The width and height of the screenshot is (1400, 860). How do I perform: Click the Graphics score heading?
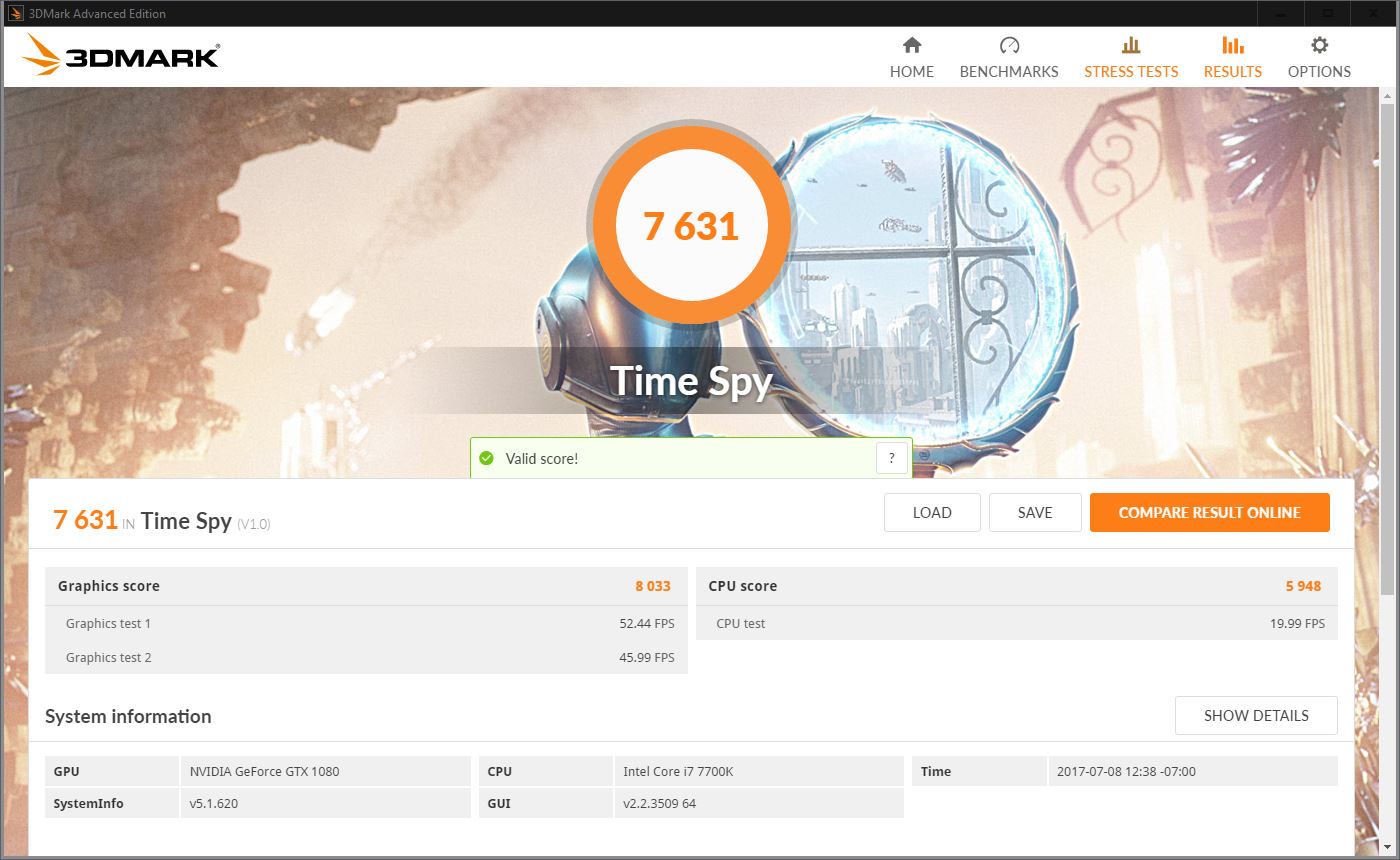pos(108,586)
